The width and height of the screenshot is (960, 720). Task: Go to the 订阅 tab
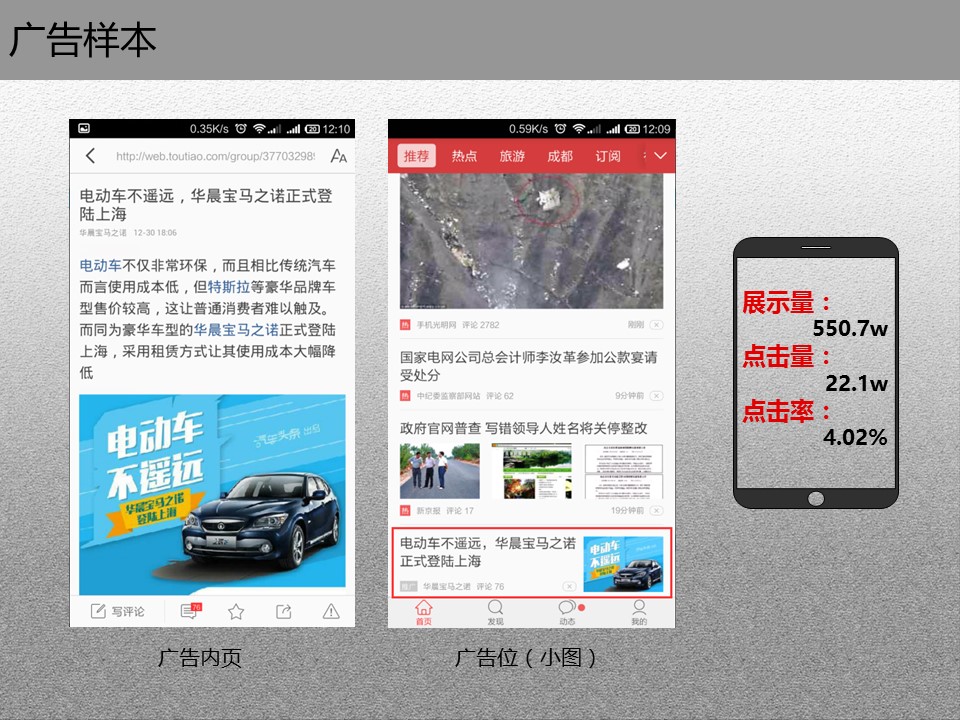pos(608,156)
